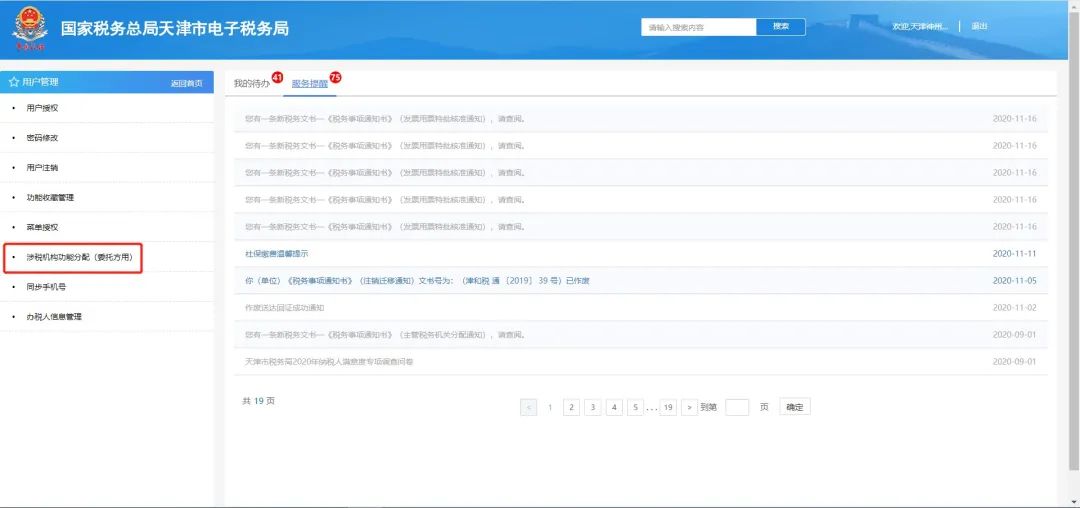
Task: Switch to the 服务提醒 tab
Action: click(309, 83)
